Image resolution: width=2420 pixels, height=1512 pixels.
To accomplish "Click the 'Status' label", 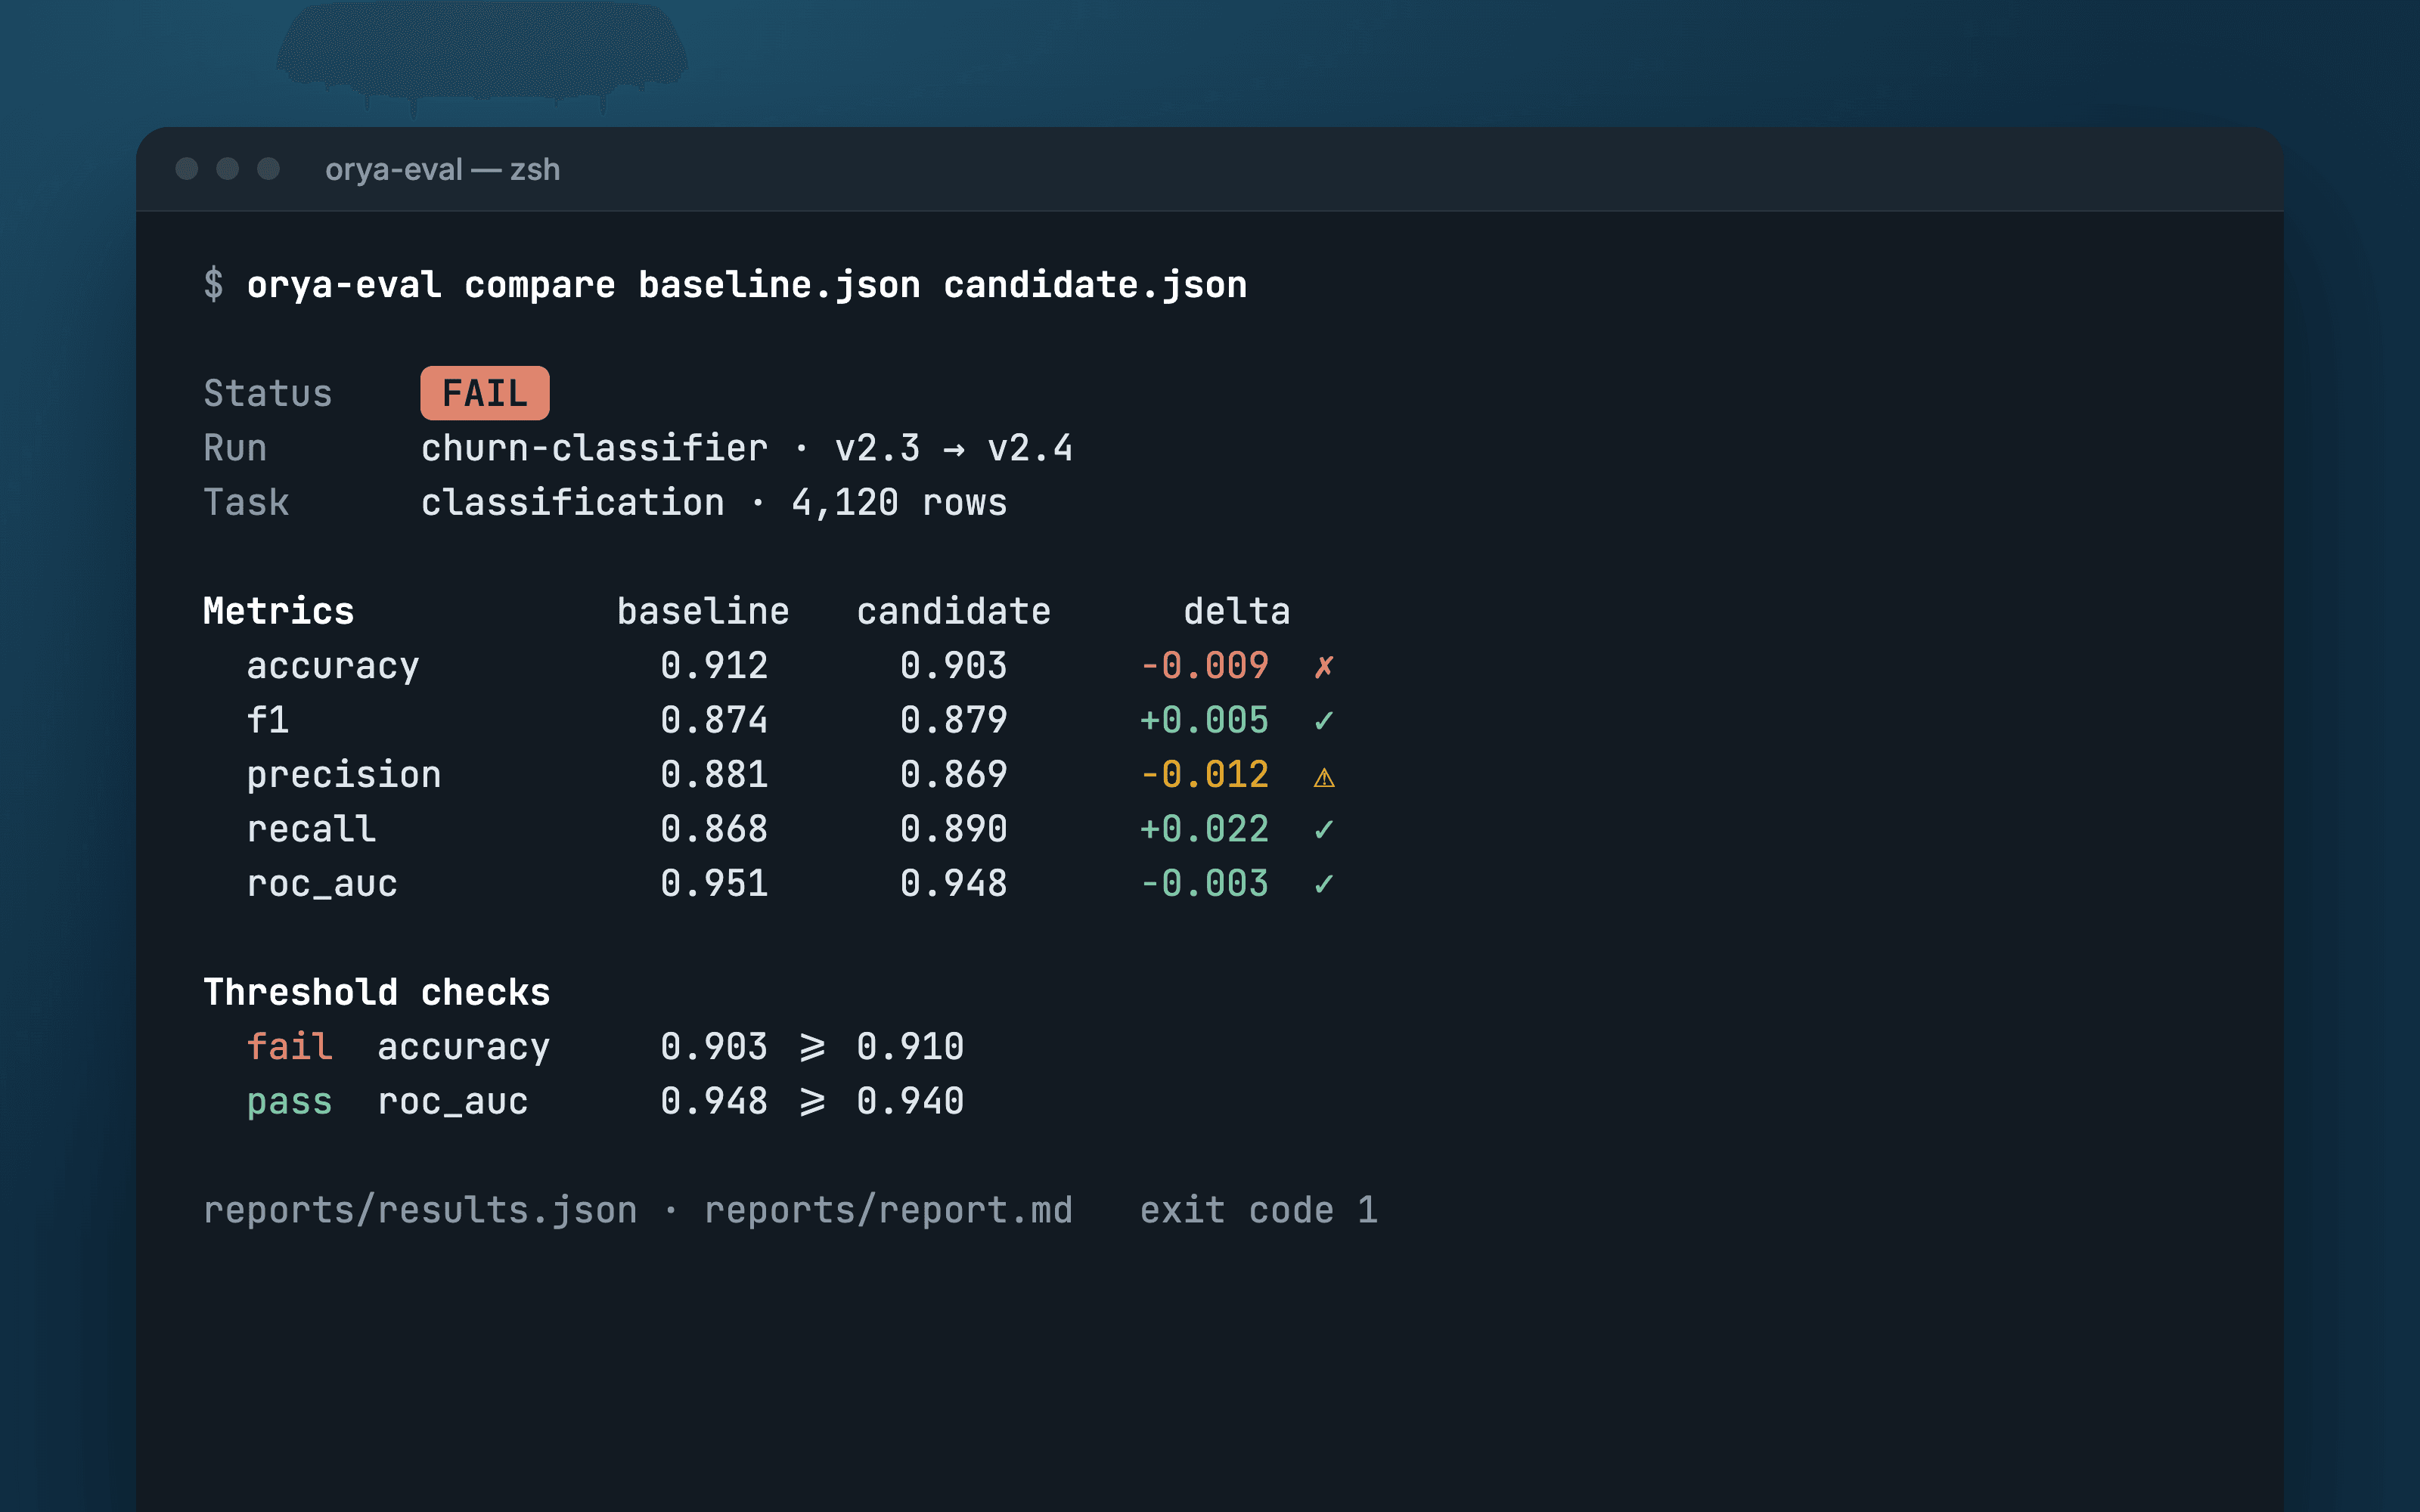I will tap(268, 393).
